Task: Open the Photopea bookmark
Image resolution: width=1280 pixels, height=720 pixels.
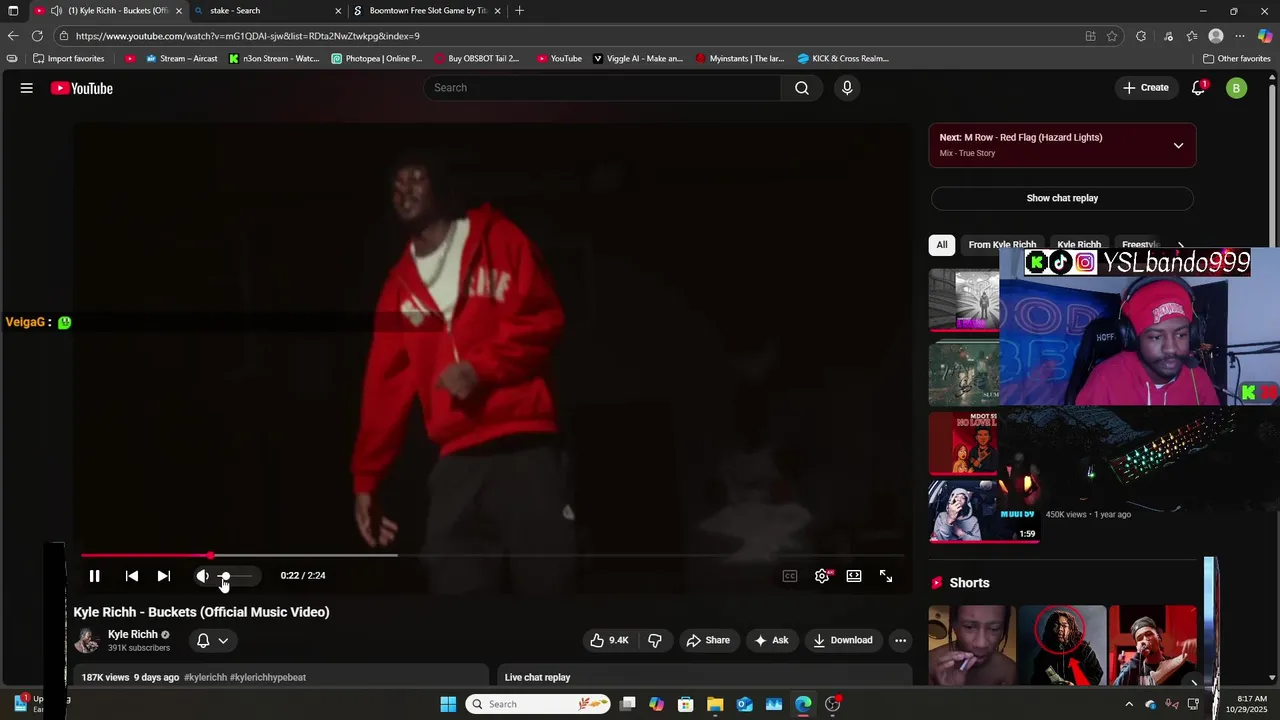Action: pos(377,58)
